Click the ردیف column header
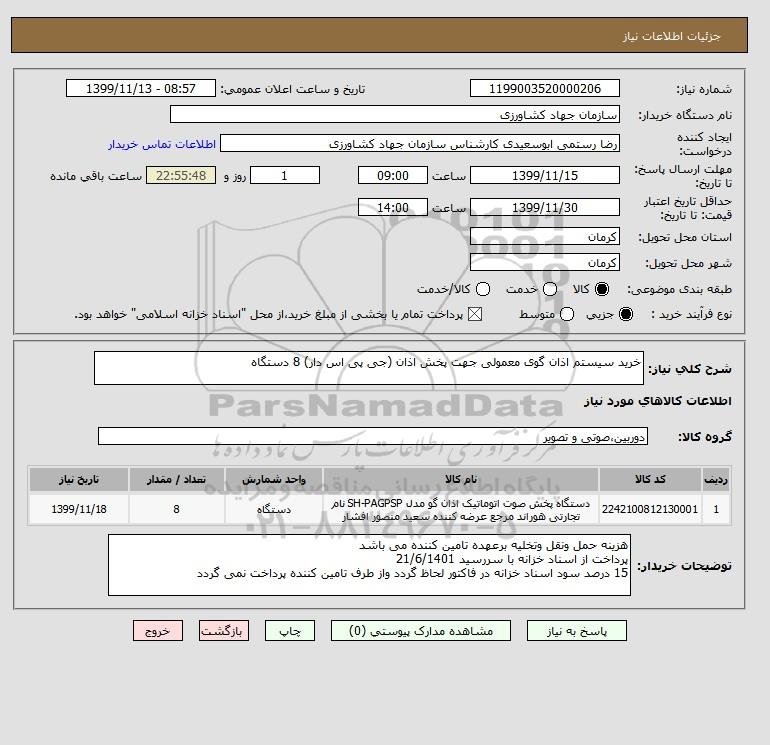 point(715,480)
